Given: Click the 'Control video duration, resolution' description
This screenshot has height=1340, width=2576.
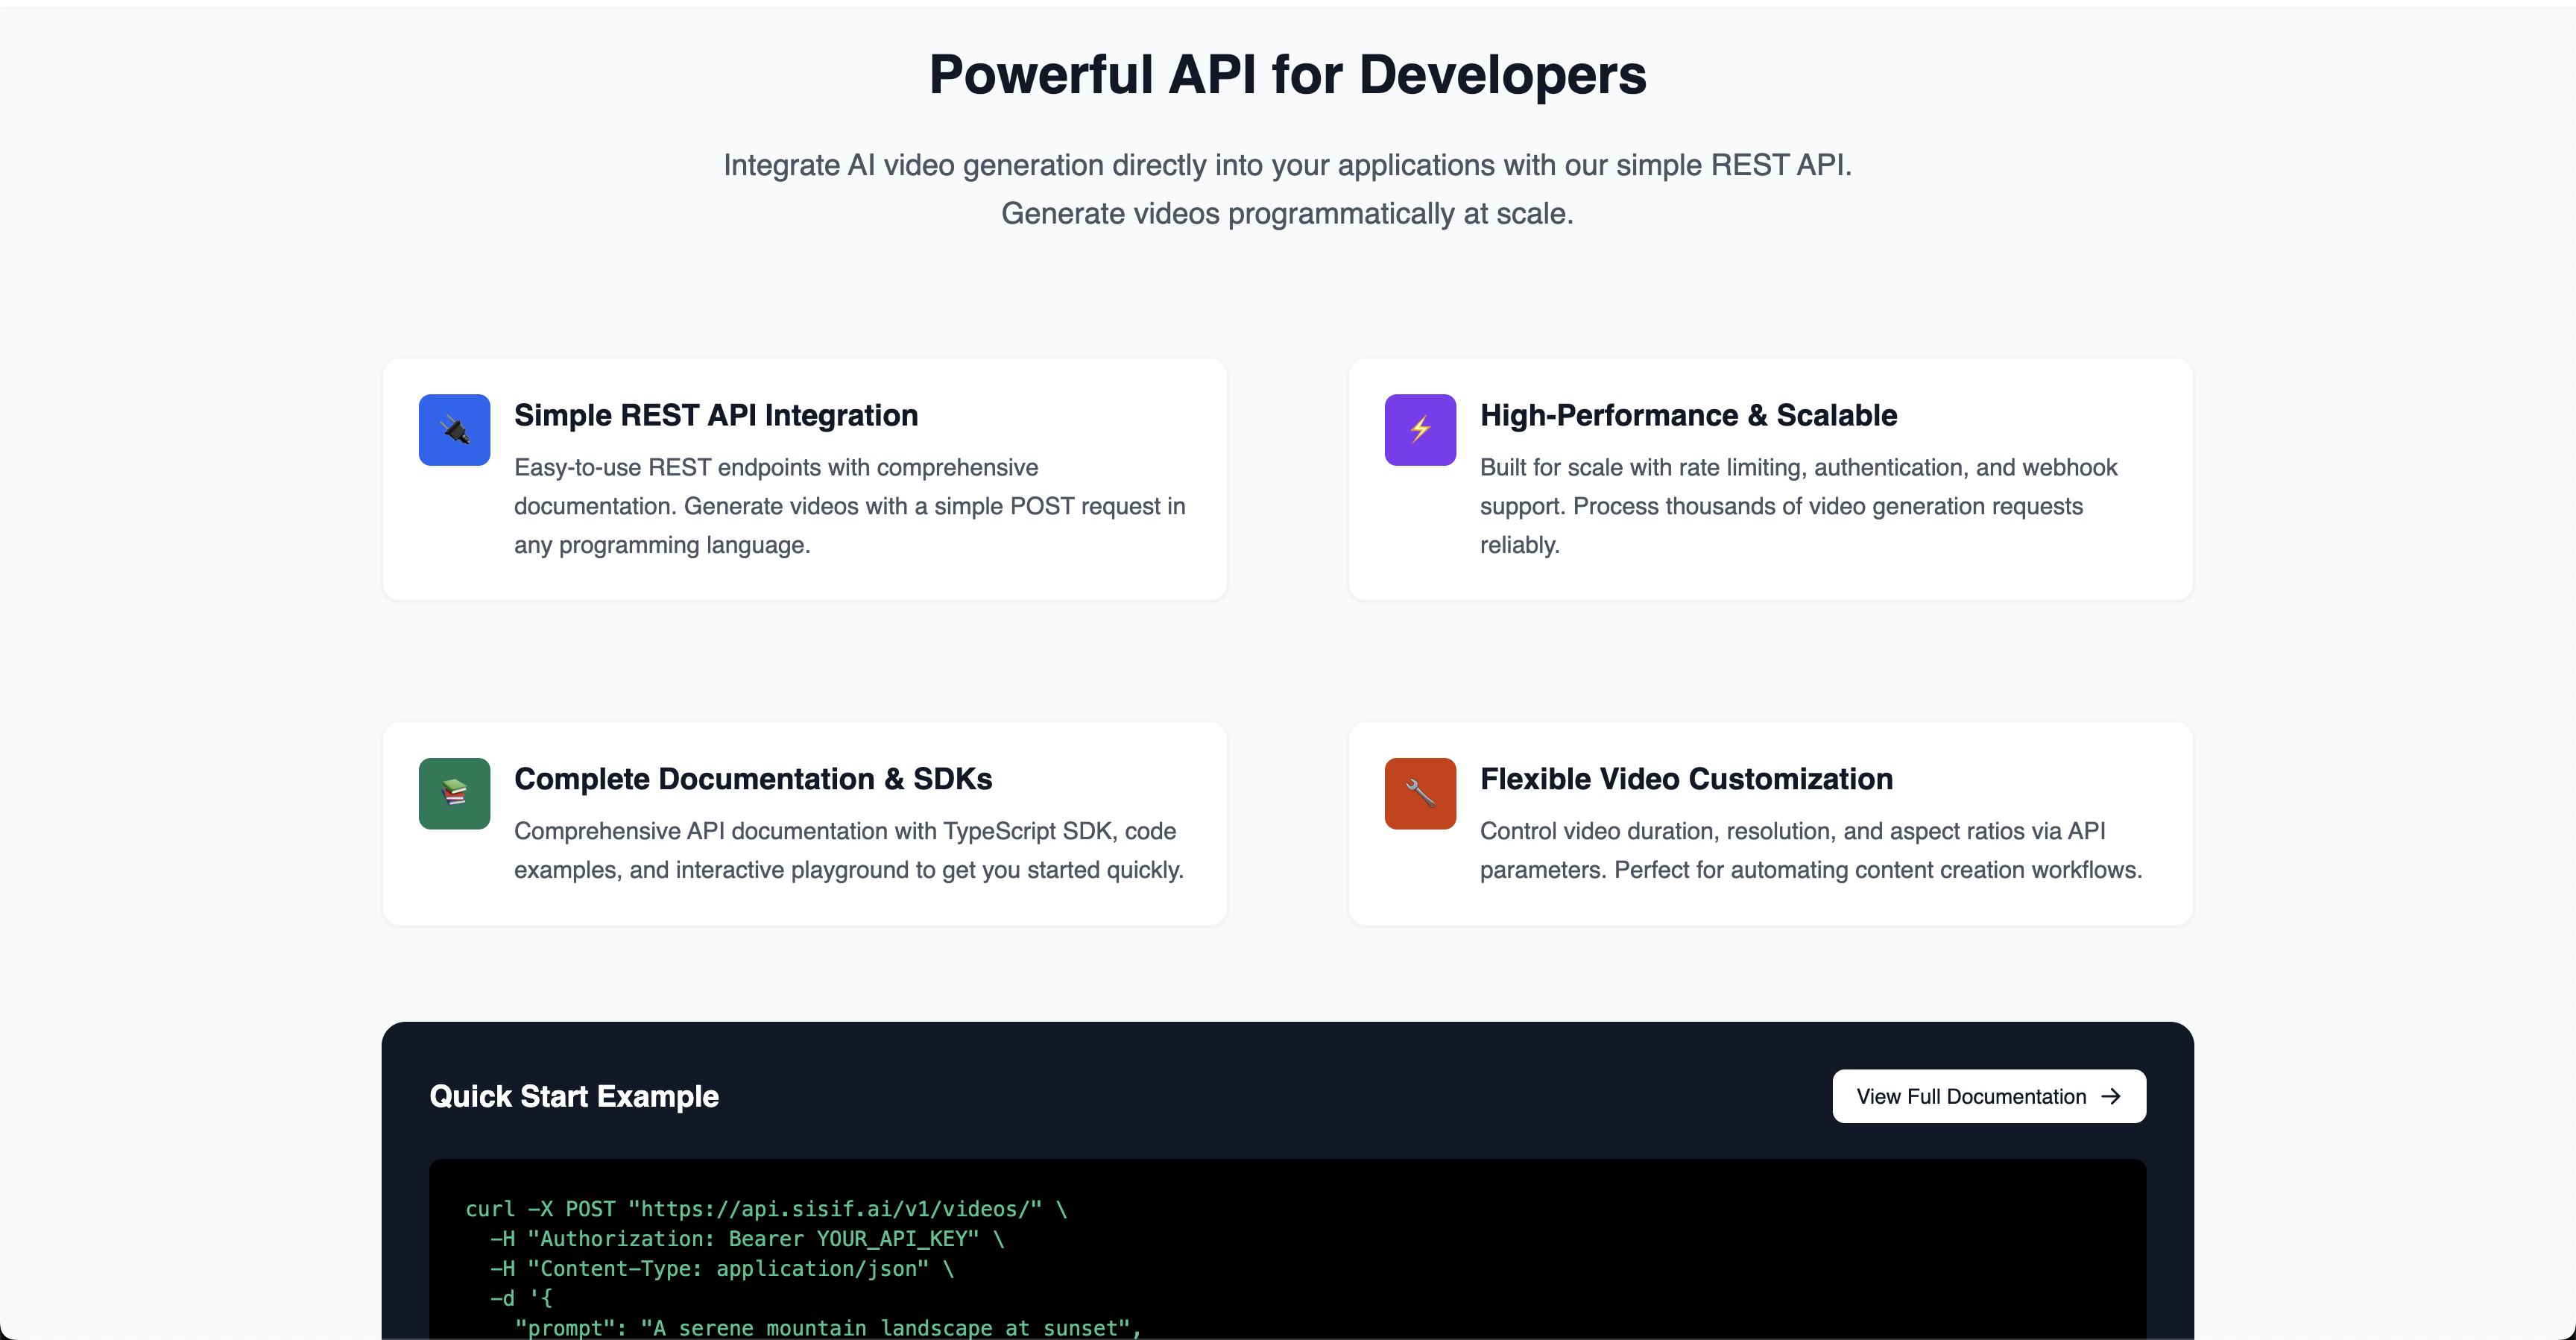Looking at the screenshot, I should coord(1811,850).
